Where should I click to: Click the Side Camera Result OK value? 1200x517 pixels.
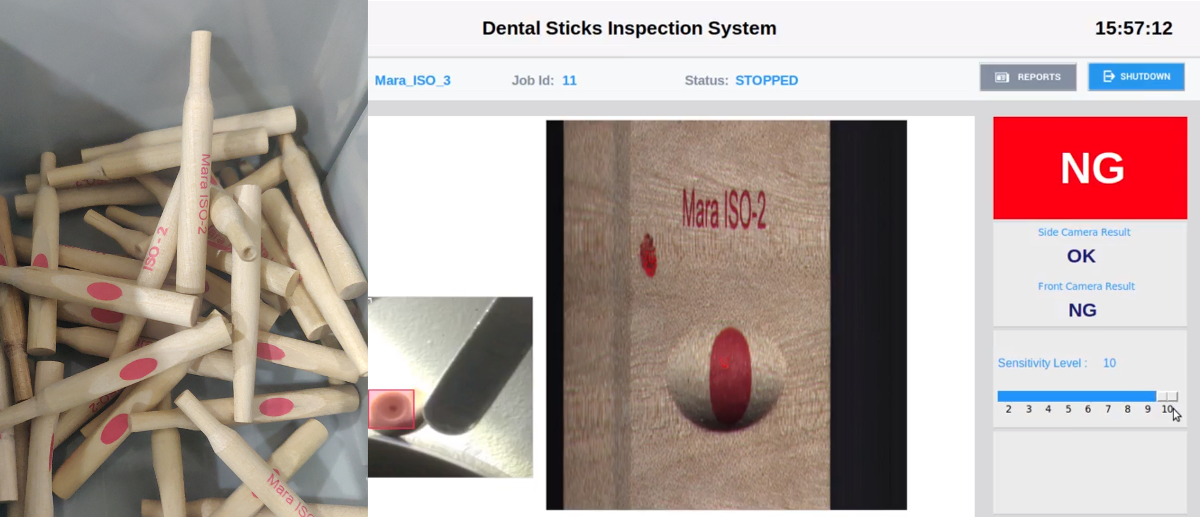(x=1081, y=256)
